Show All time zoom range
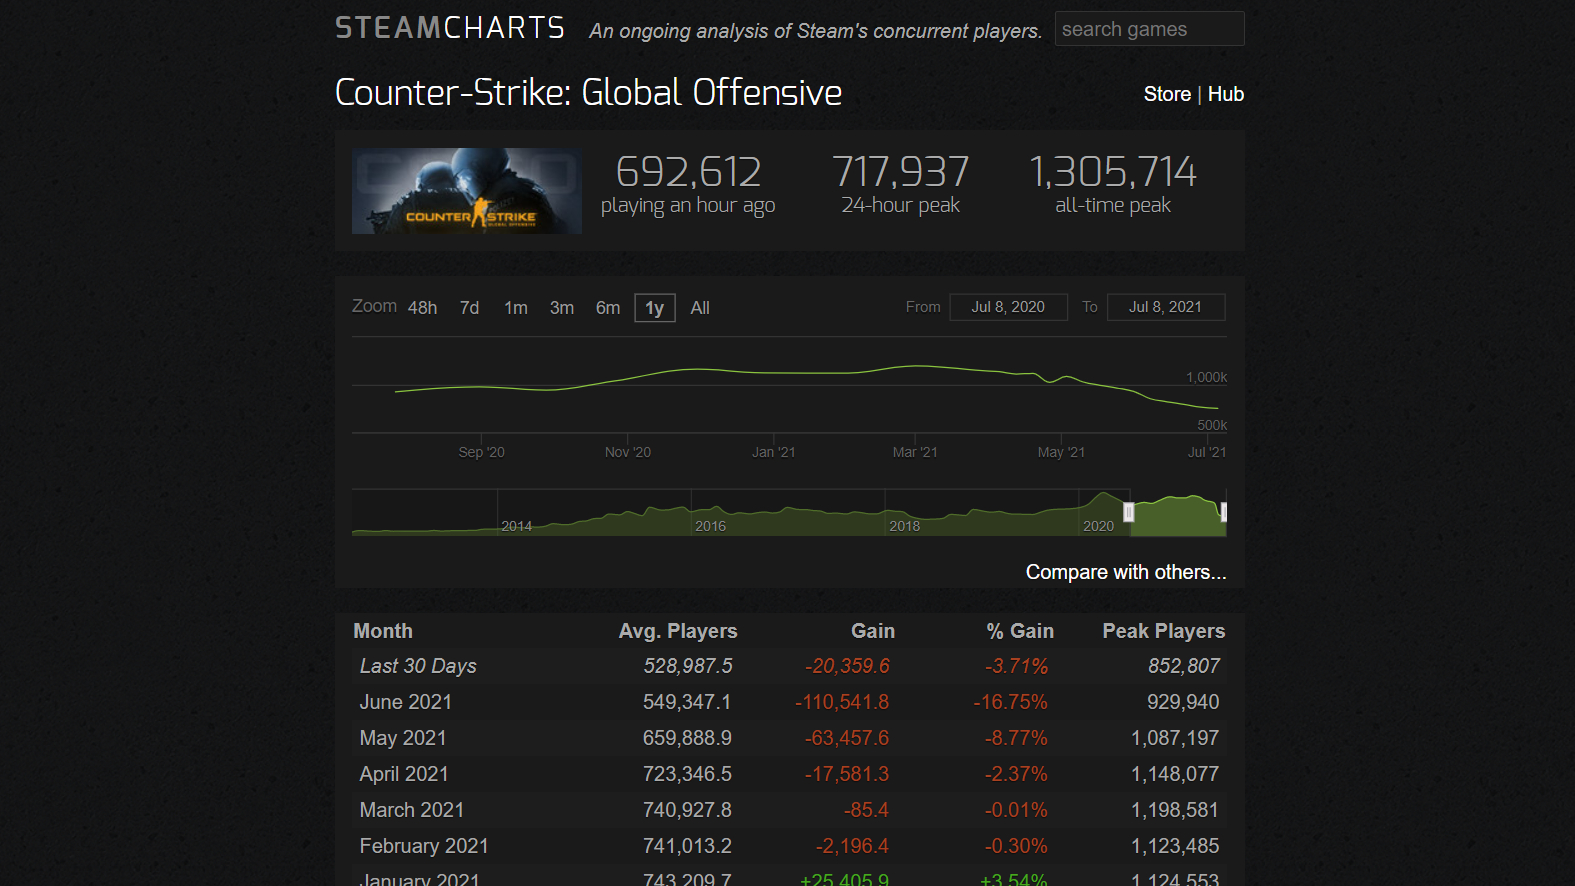 click(700, 308)
